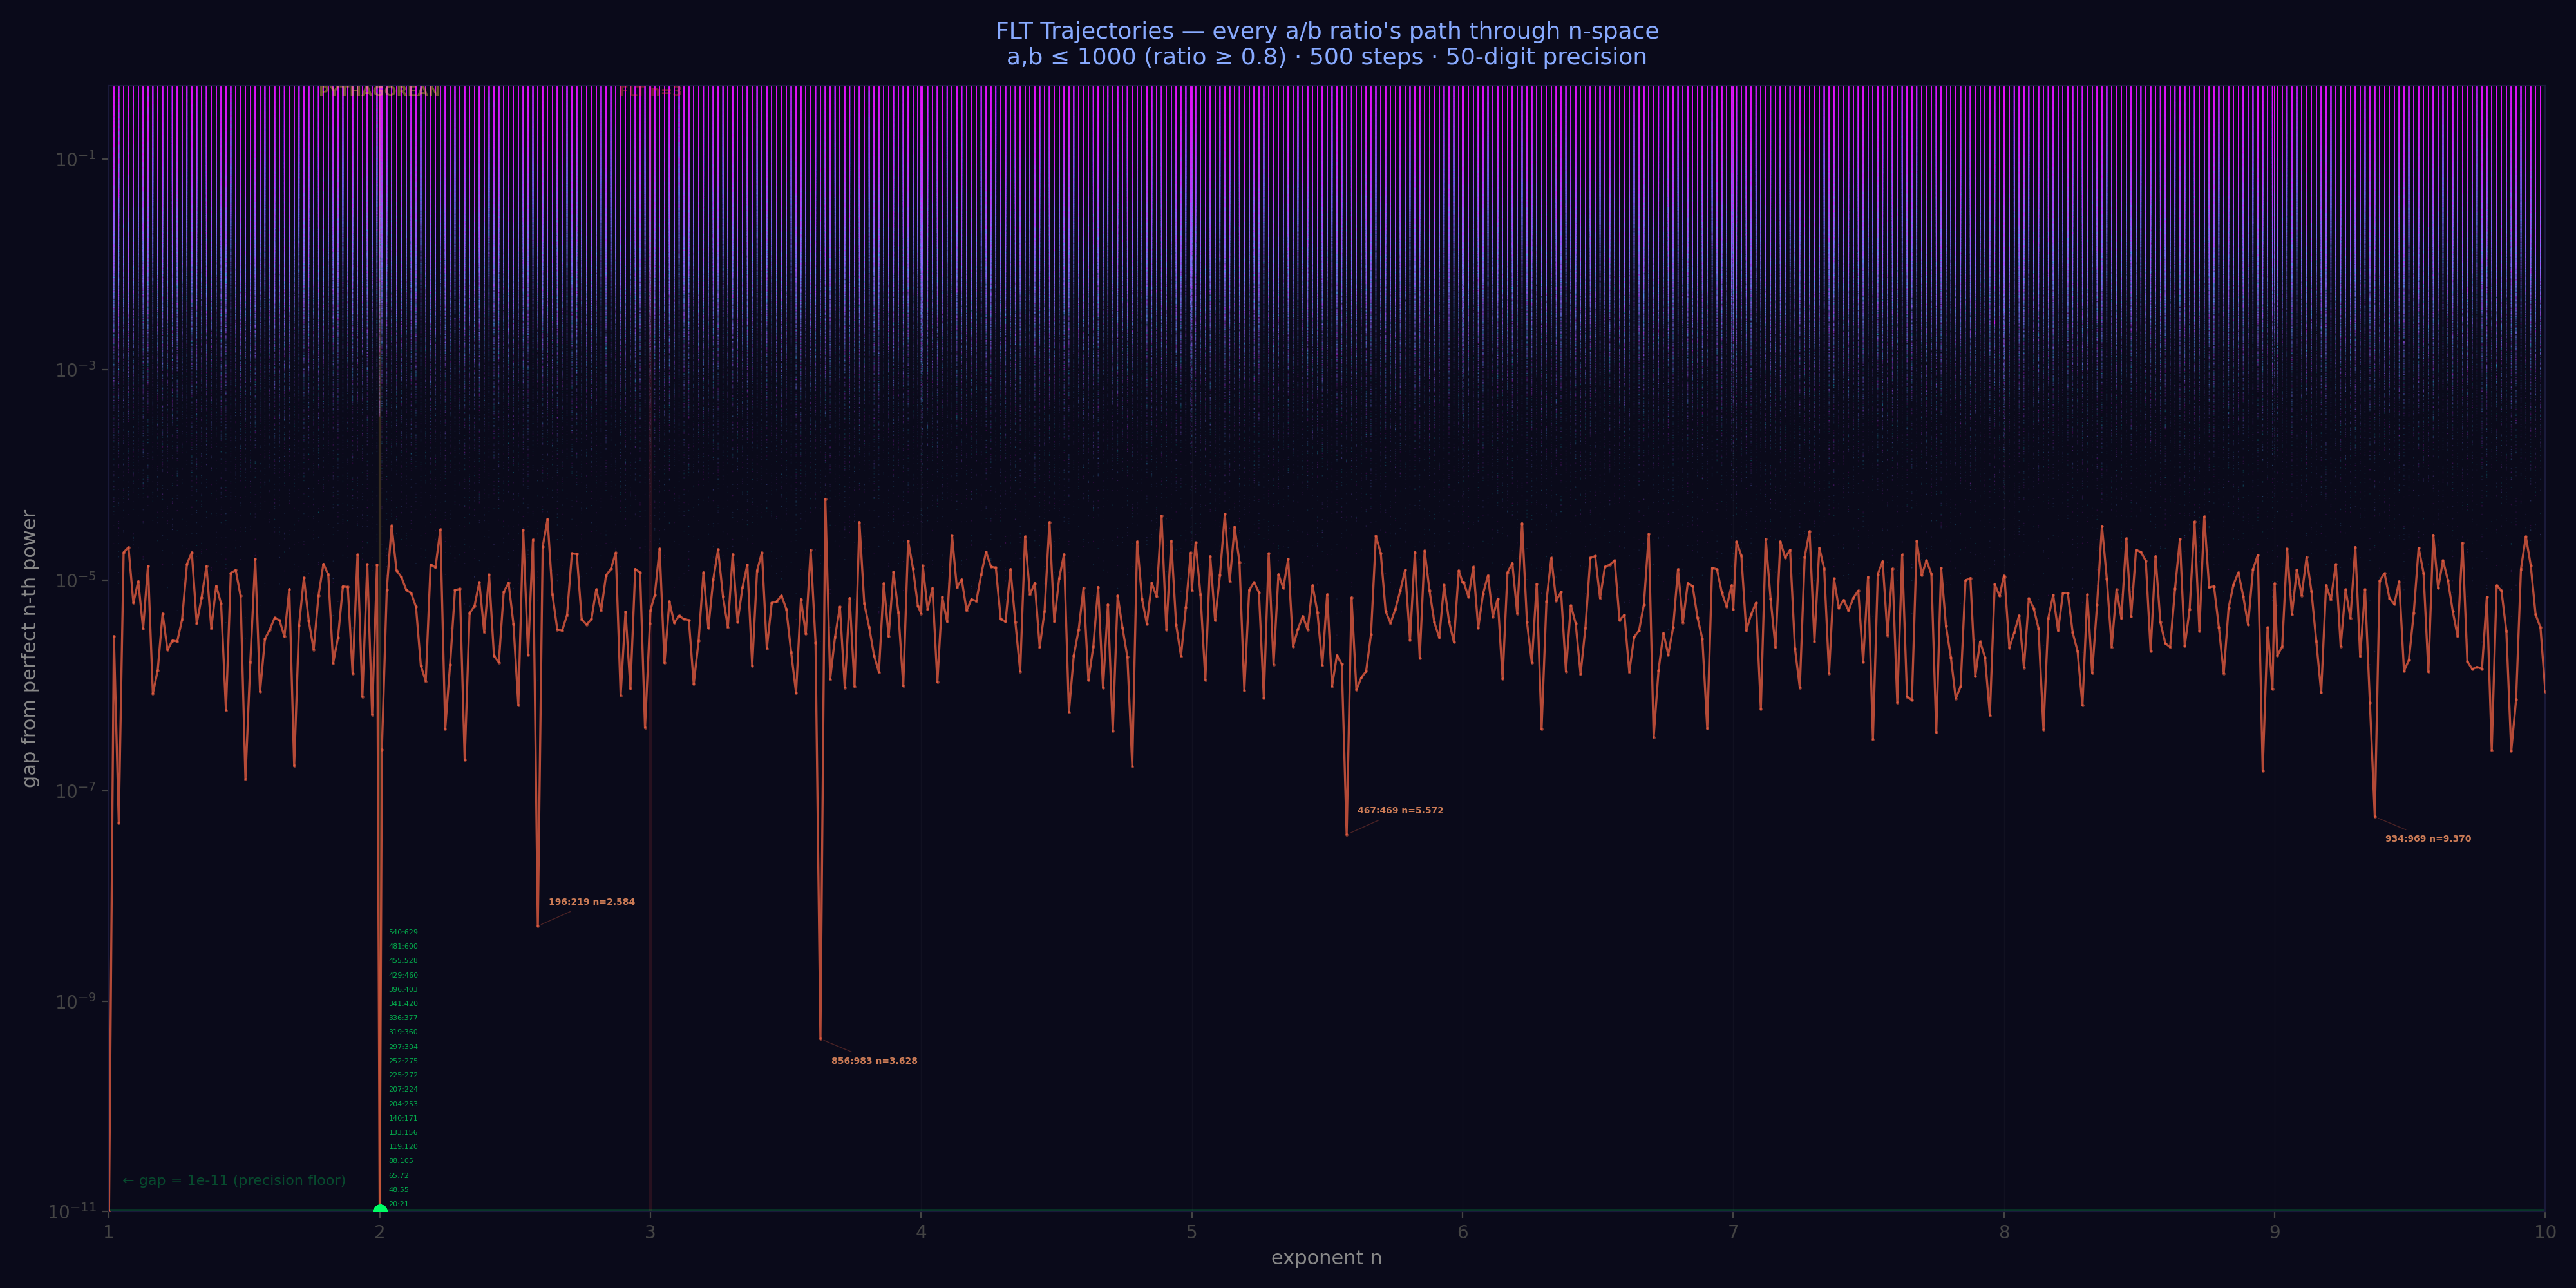Screen dimensions: 2576x1288
Task: Click the y-axis tick labeled 10⁻¹
Action: (x=76, y=158)
